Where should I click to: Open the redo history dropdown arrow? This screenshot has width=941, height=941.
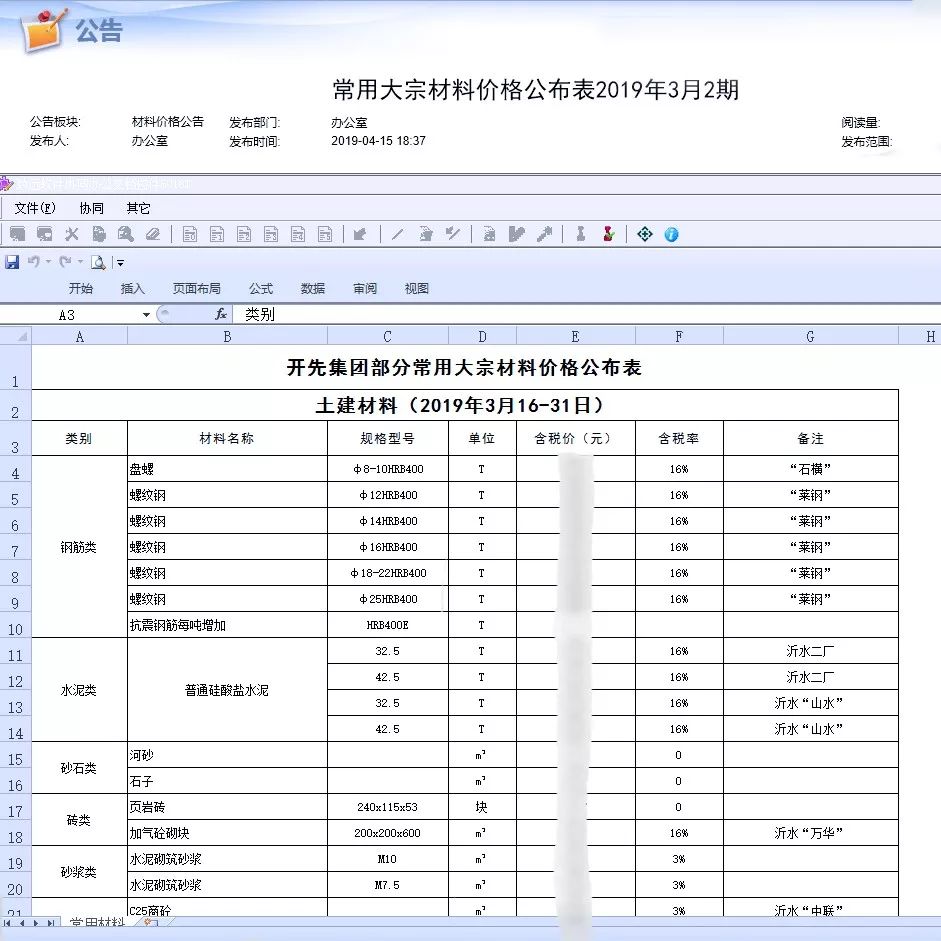(x=80, y=262)
